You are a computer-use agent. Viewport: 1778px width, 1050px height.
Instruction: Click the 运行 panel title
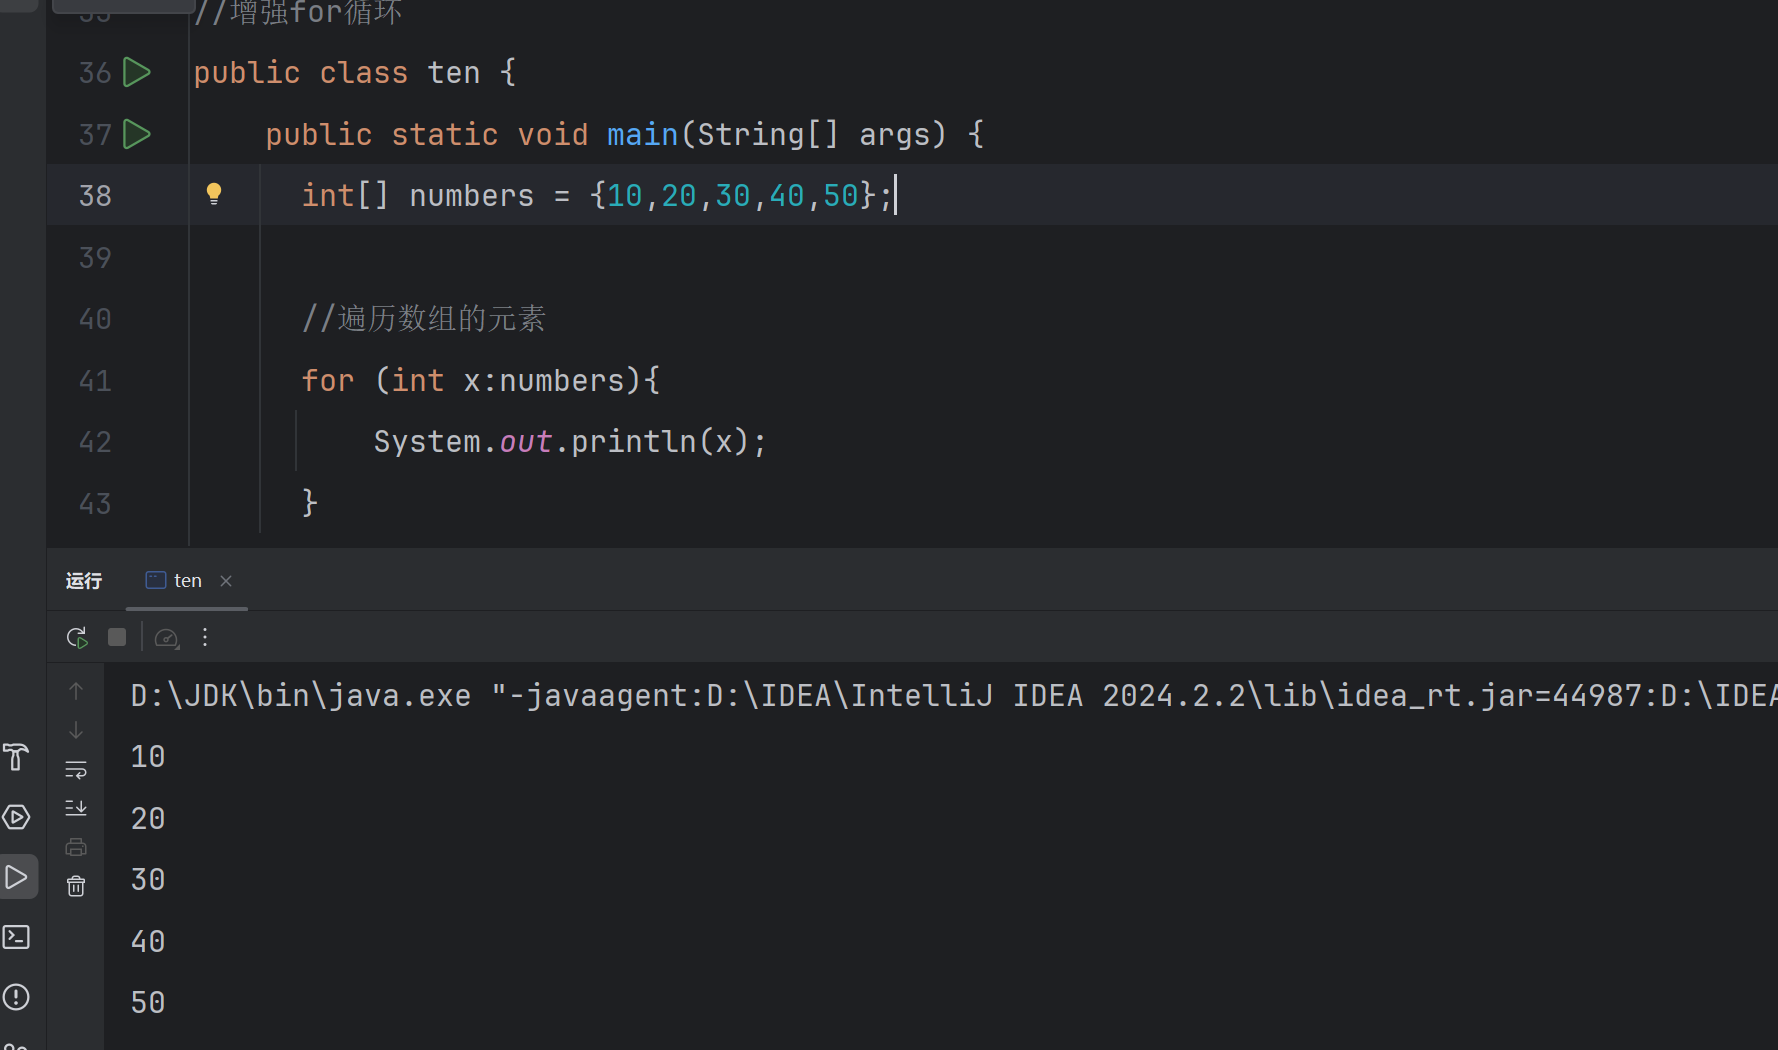coord(84,581)
